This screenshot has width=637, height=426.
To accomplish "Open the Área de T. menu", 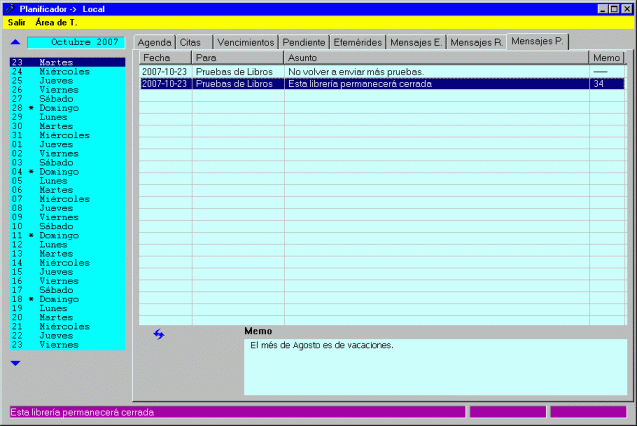I will point(56,22).
